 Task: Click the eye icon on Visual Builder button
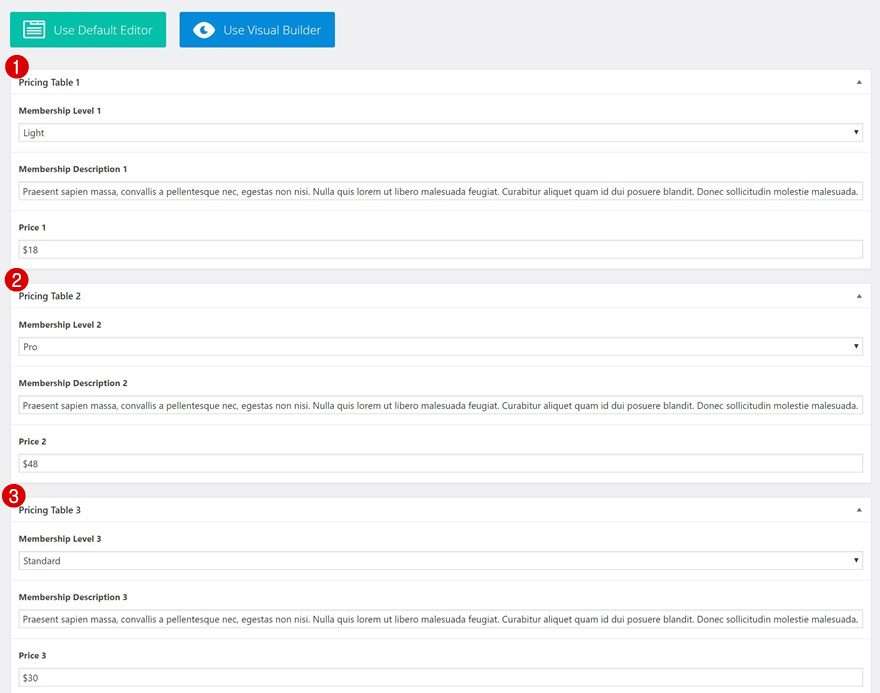(x=204, y=30)
